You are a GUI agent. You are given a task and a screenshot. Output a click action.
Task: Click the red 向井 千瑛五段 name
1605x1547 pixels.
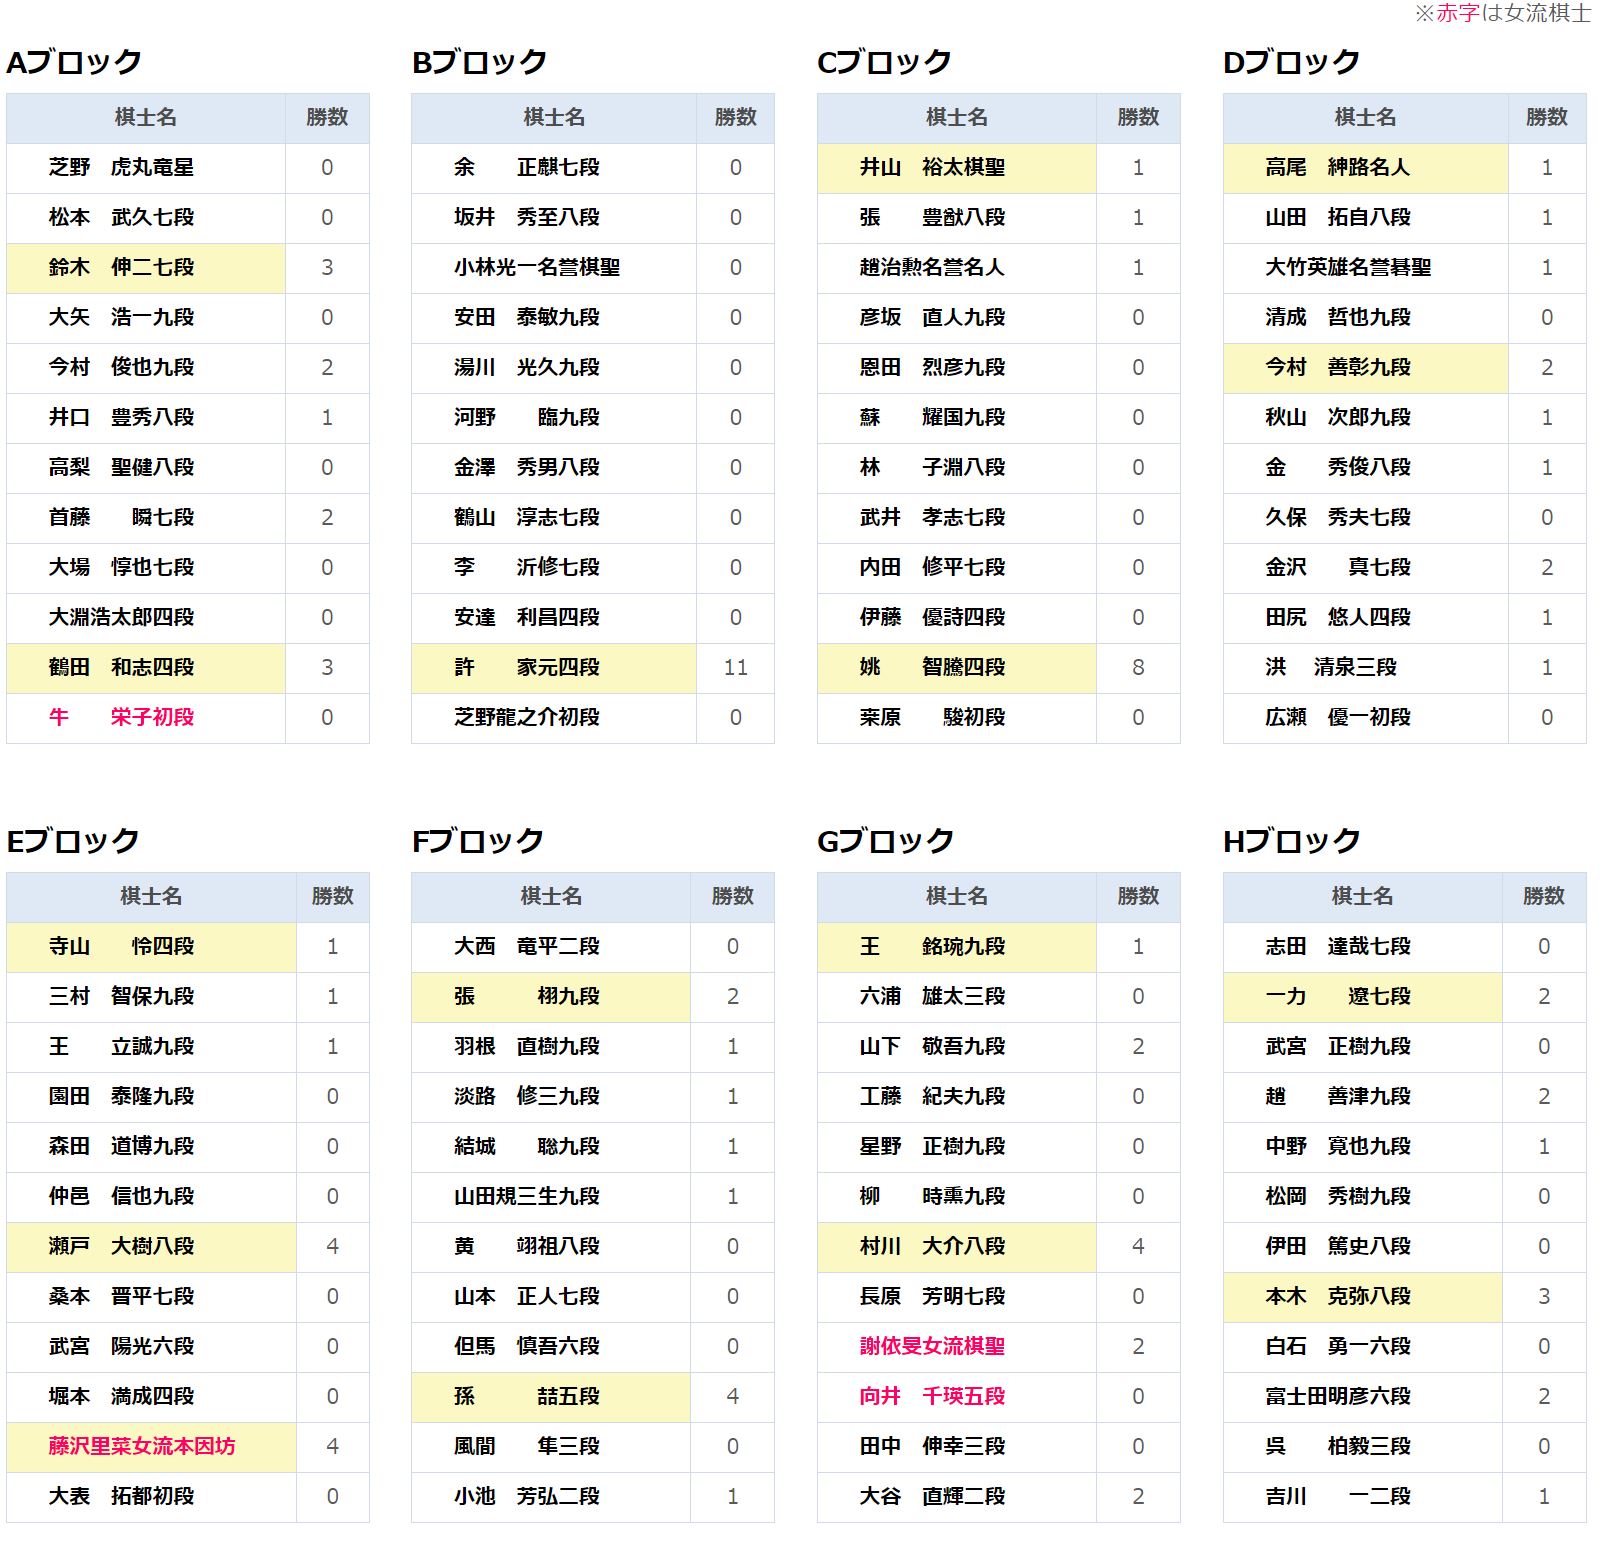click(931, 1397)
